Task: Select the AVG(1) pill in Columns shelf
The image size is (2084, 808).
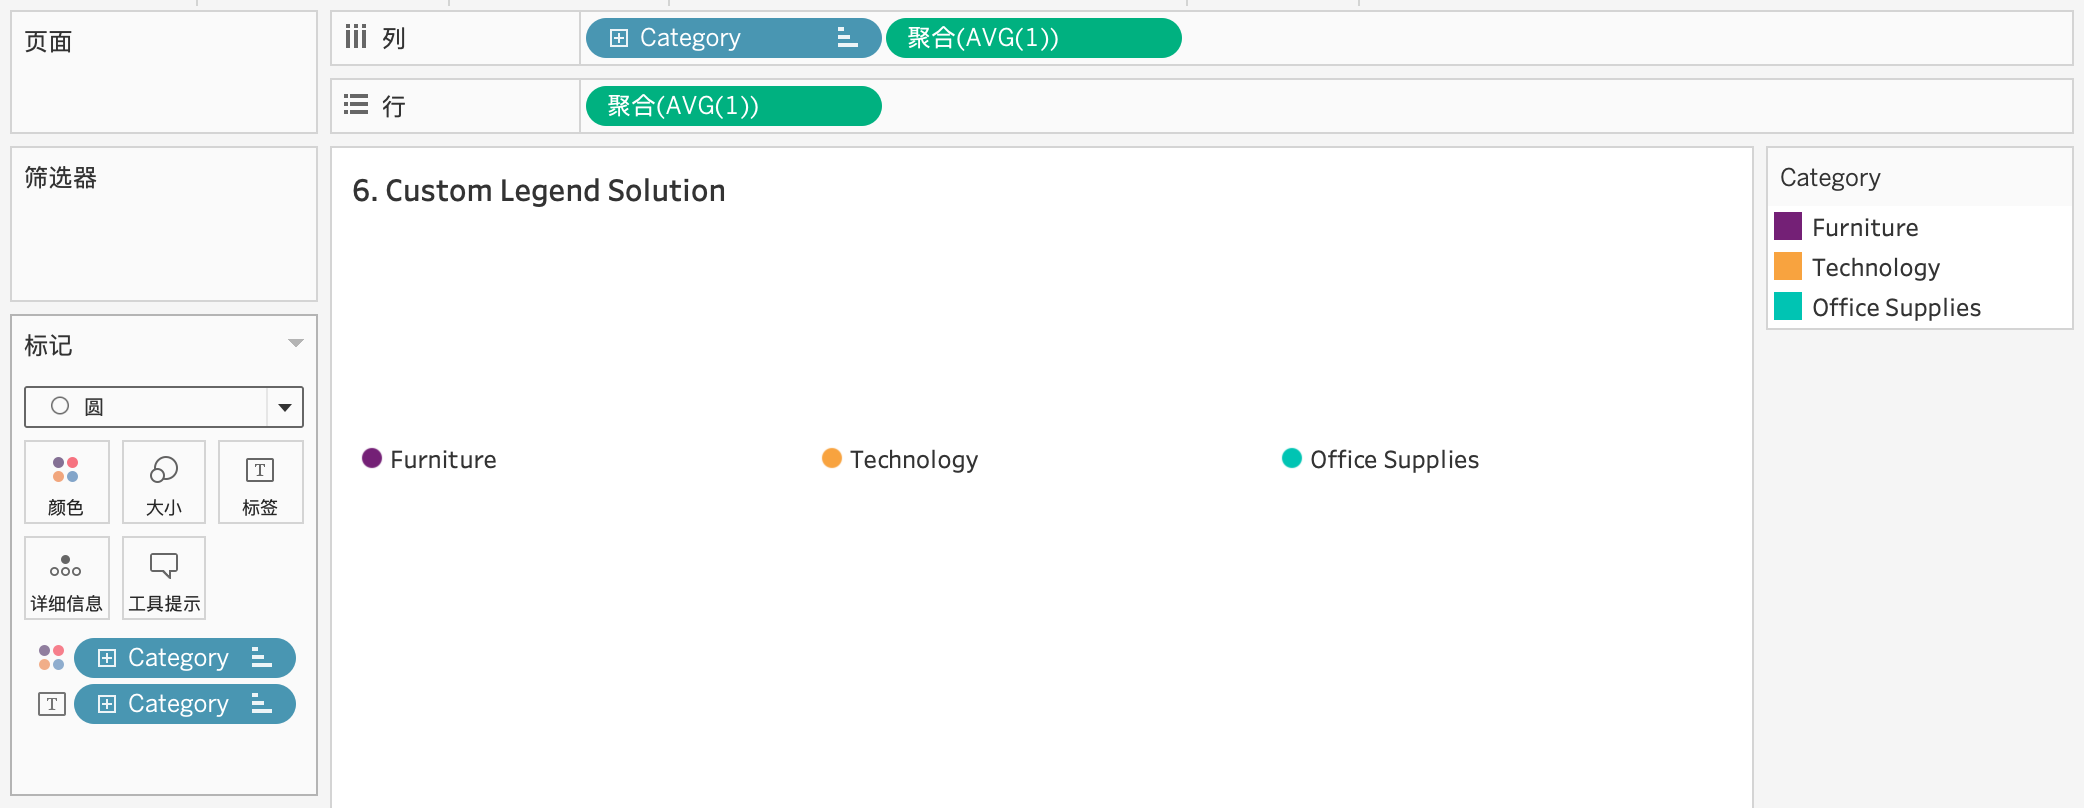Action: click(x=1033, y=38)
